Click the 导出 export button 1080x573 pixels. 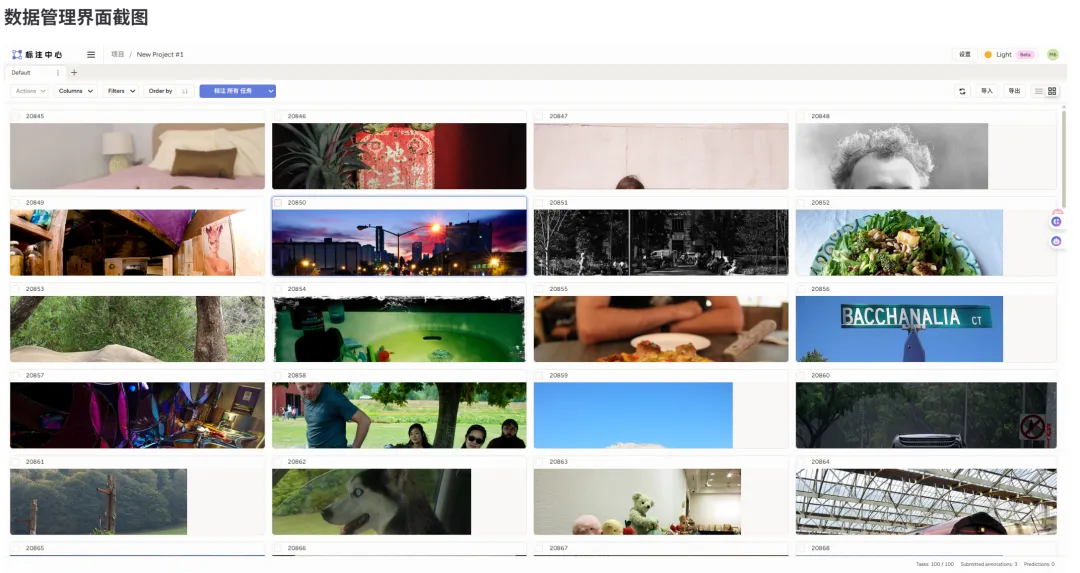click(1014, 91)
